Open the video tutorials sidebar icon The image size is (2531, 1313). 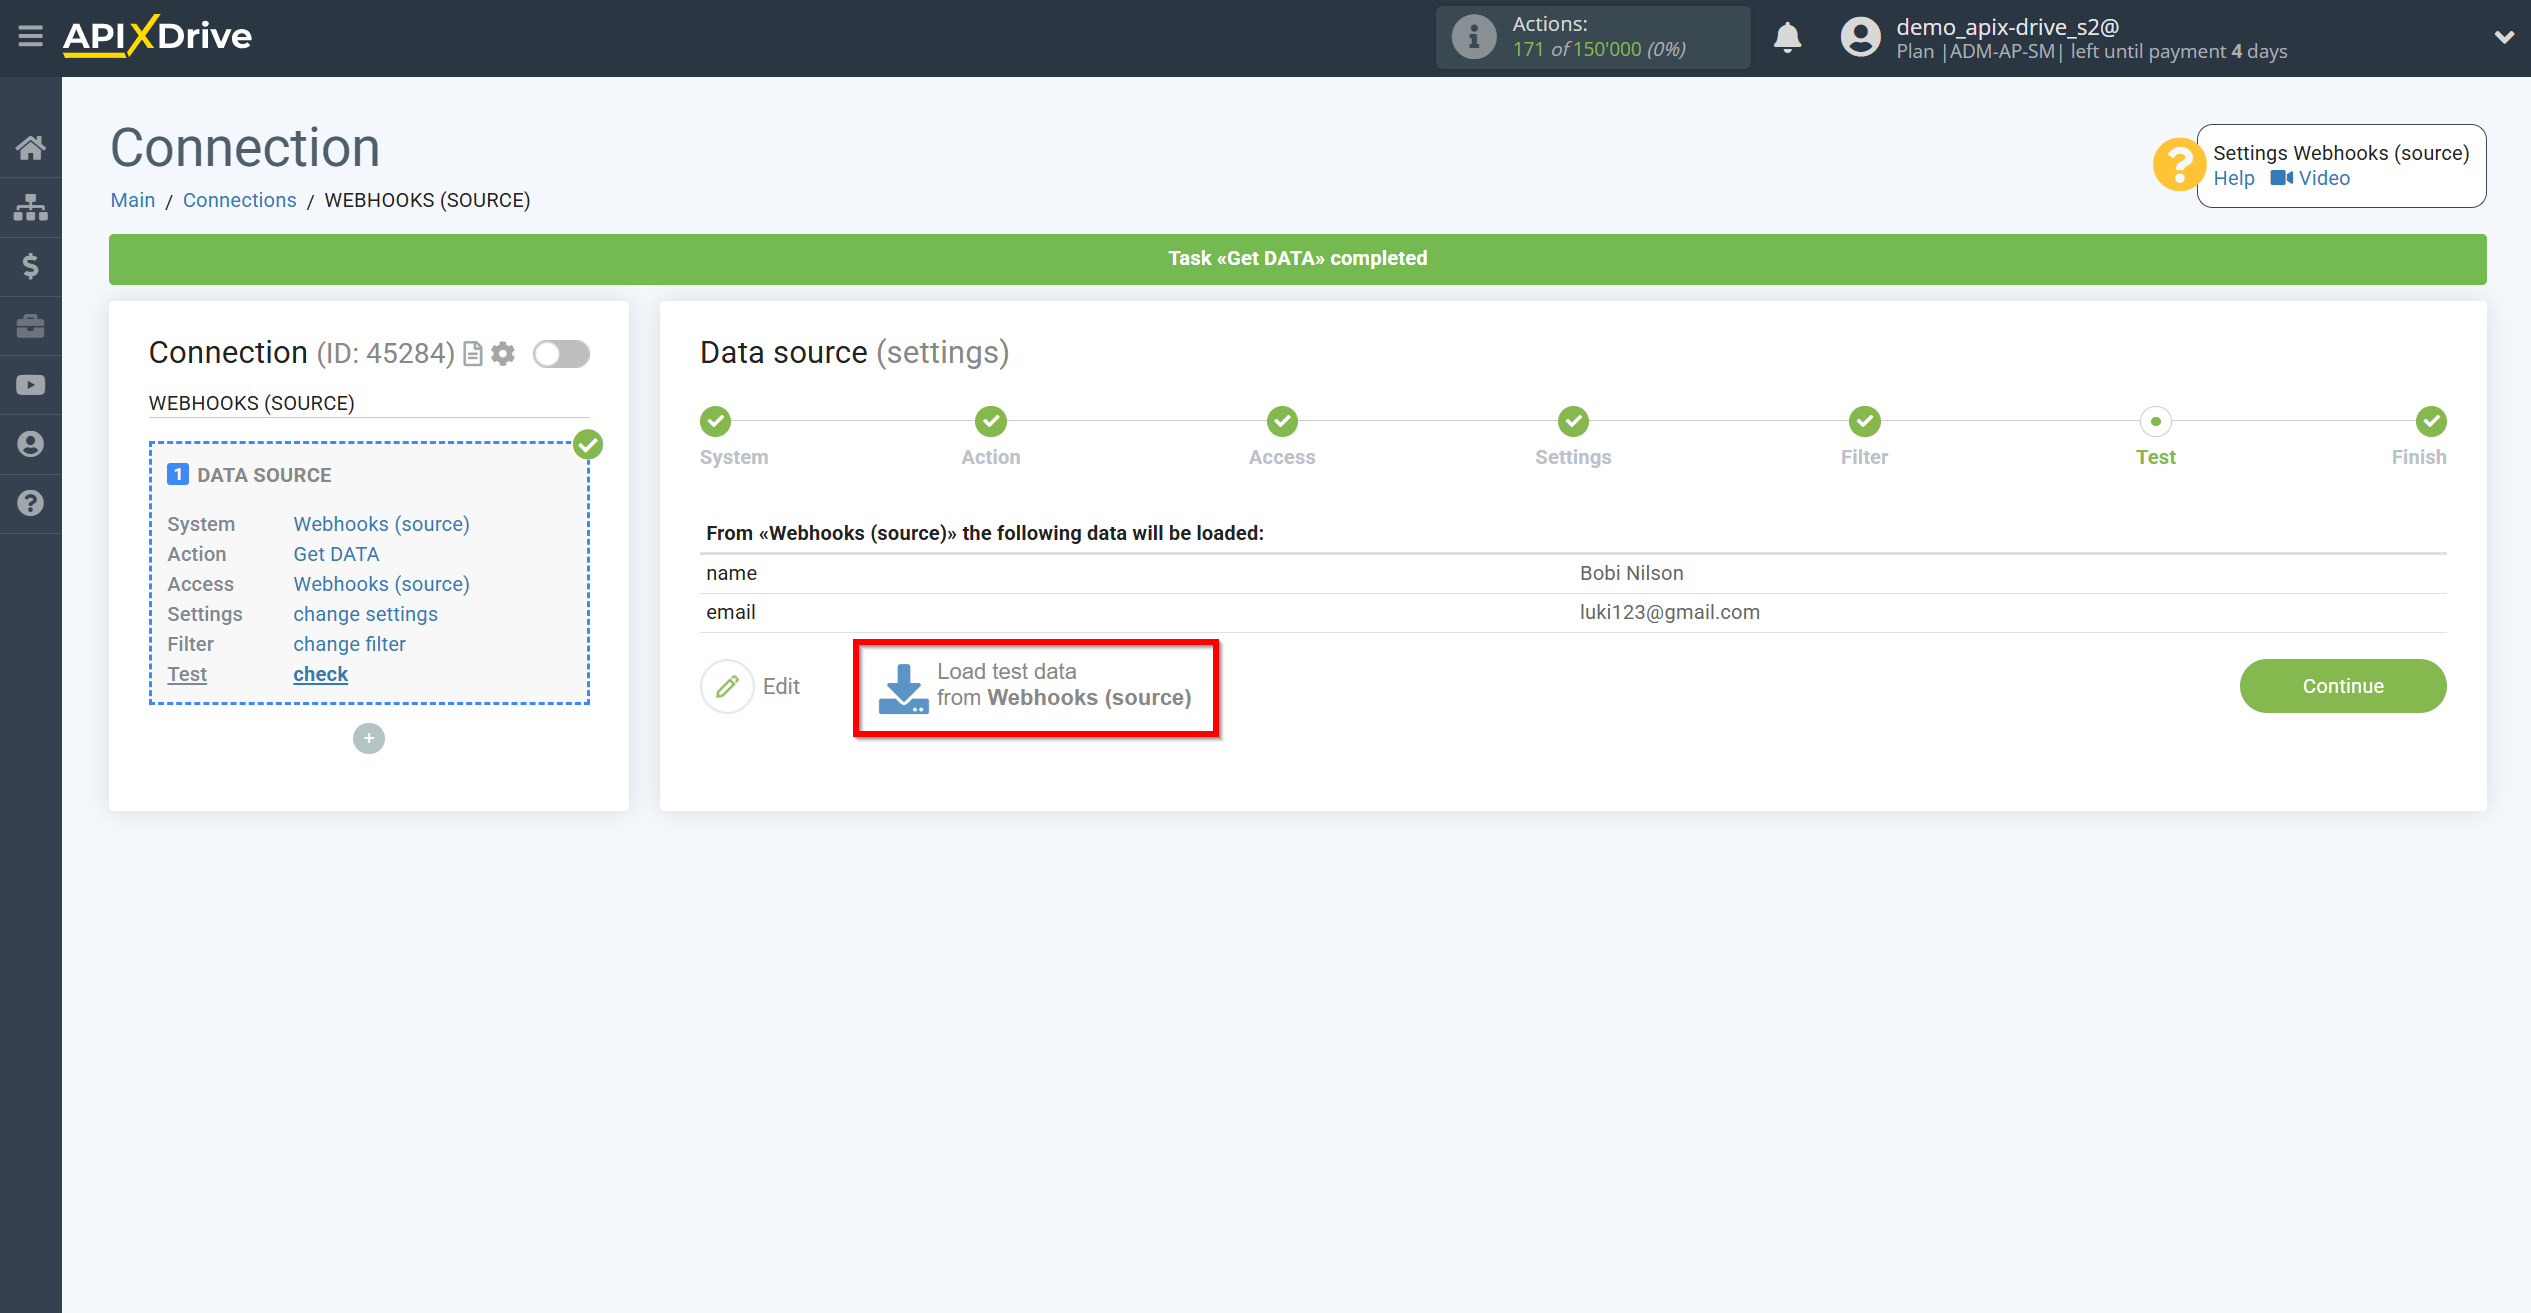coord(30,385)
